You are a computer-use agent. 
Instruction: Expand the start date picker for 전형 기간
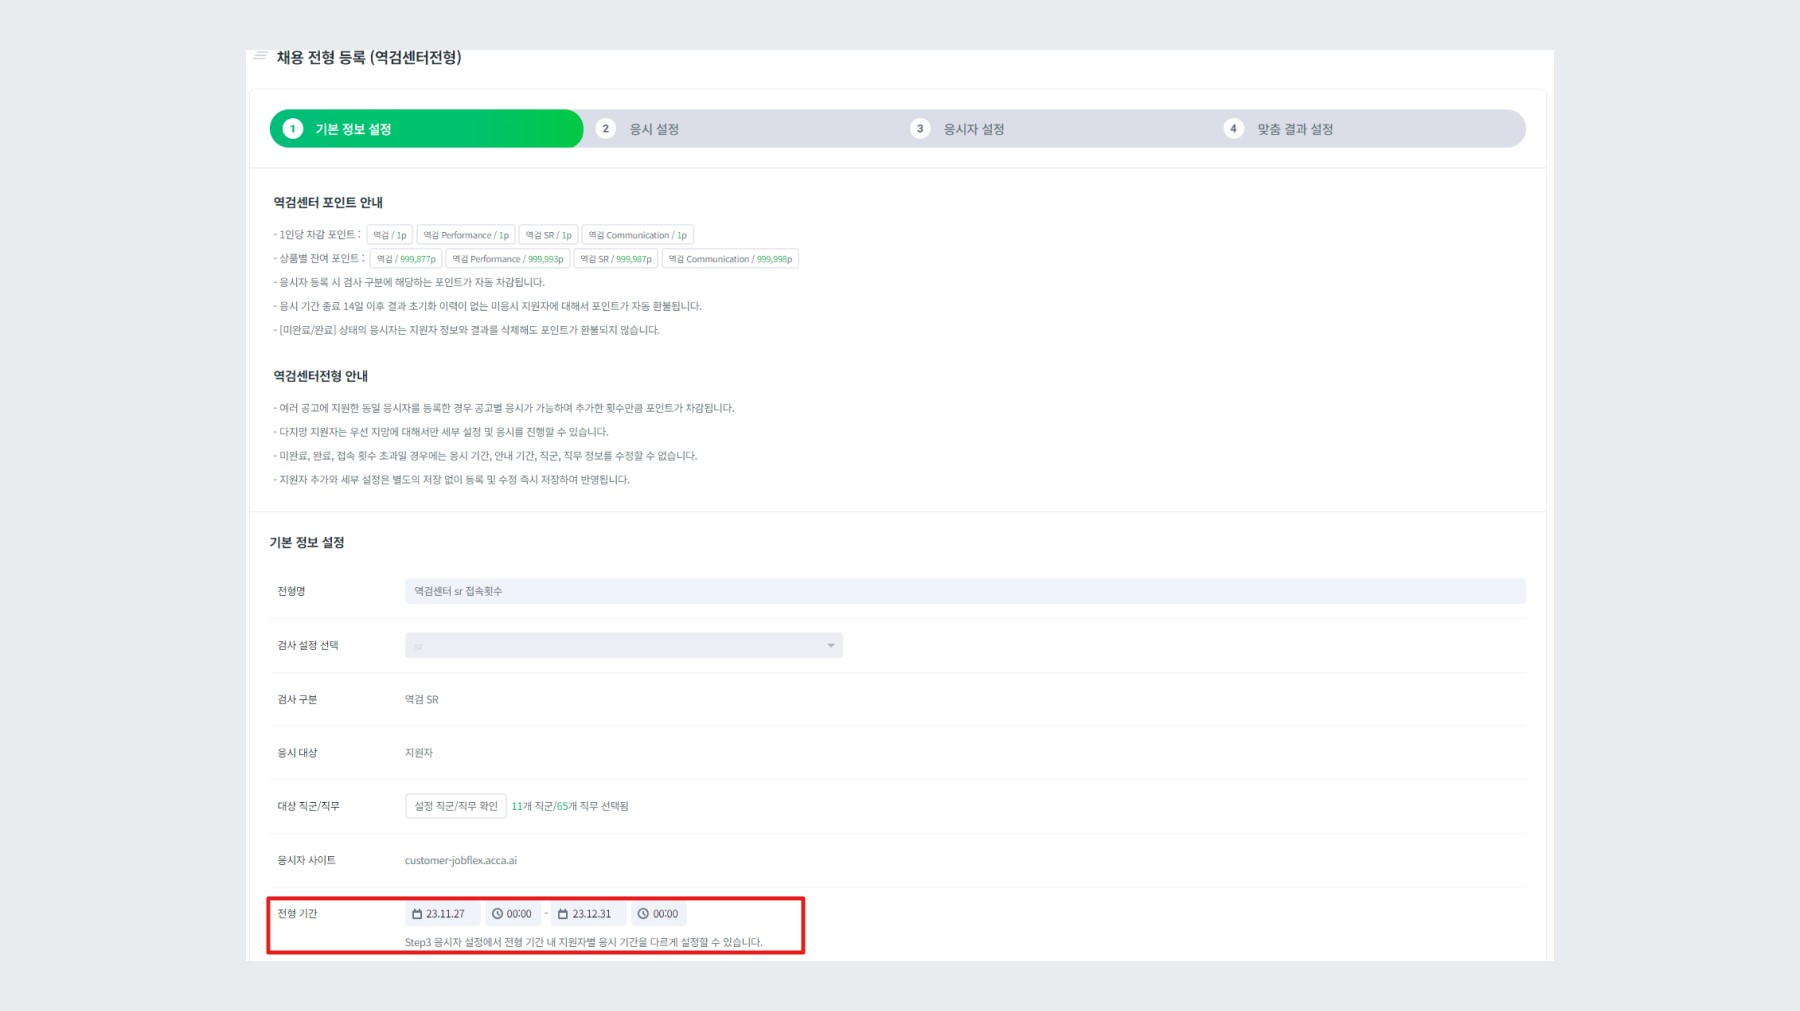pyautogui.click(x=440, y=913)
